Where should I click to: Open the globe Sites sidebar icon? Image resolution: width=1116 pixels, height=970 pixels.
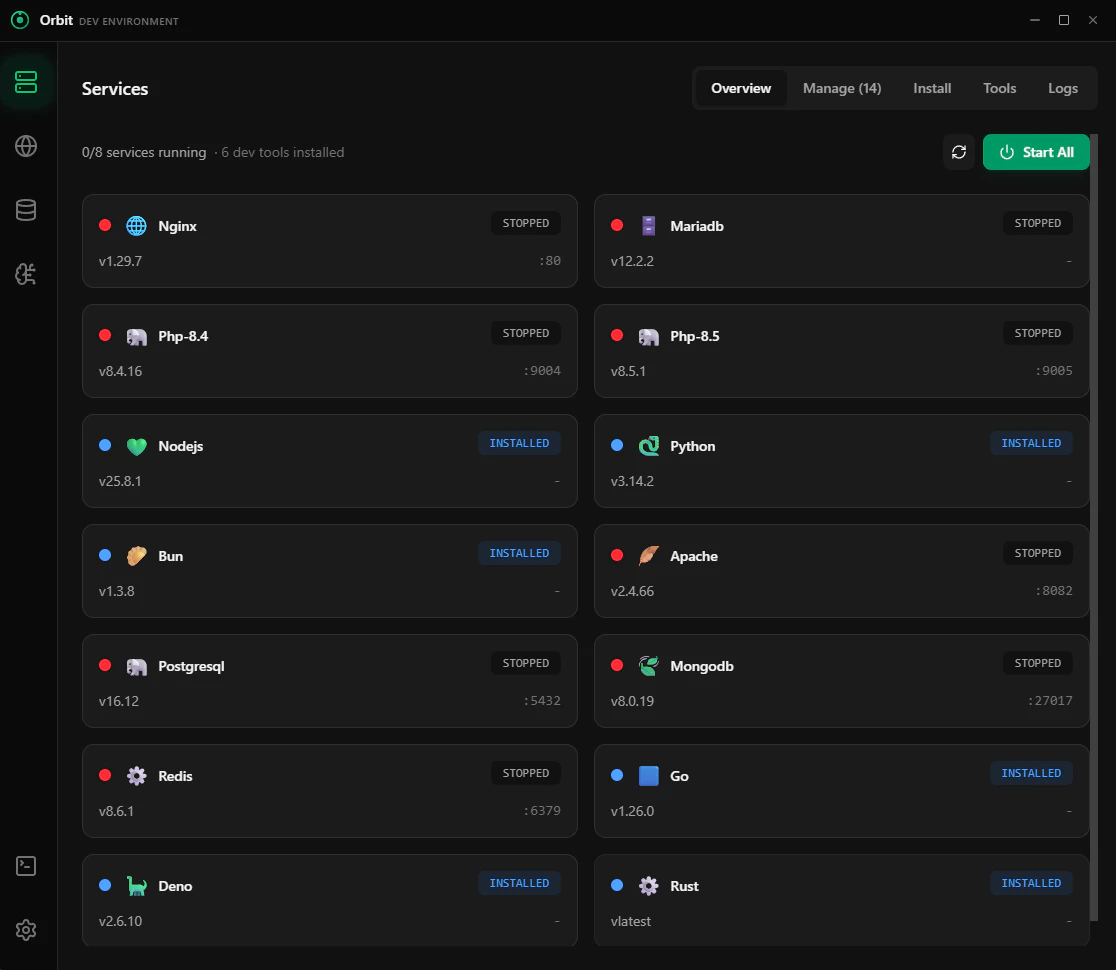click(26, 146)
